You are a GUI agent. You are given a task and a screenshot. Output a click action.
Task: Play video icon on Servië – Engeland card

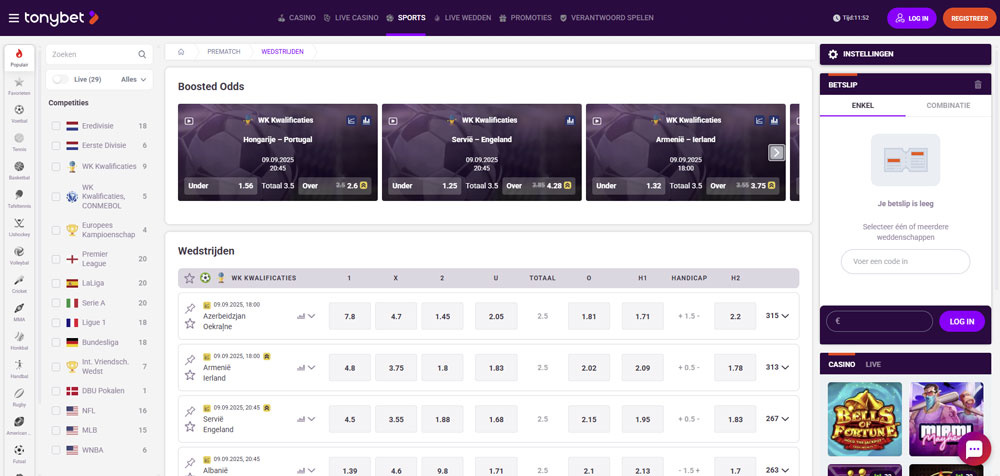tap(393, 121)
